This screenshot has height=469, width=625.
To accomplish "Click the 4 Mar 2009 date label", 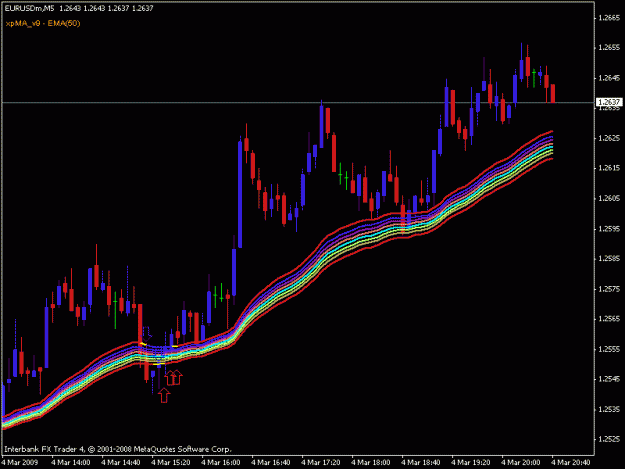I will (x=20, y=462).
